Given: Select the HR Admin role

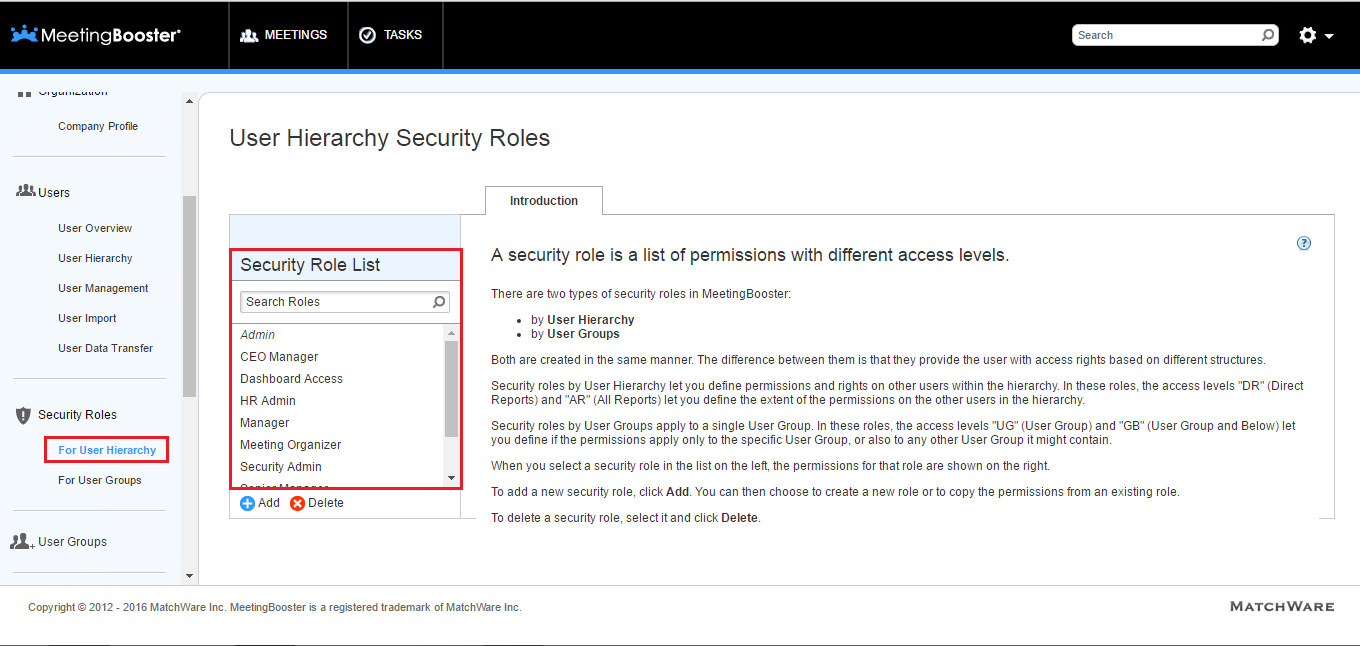Looking at the screenshot, I should pyautogui.click(x=268, y=401).
